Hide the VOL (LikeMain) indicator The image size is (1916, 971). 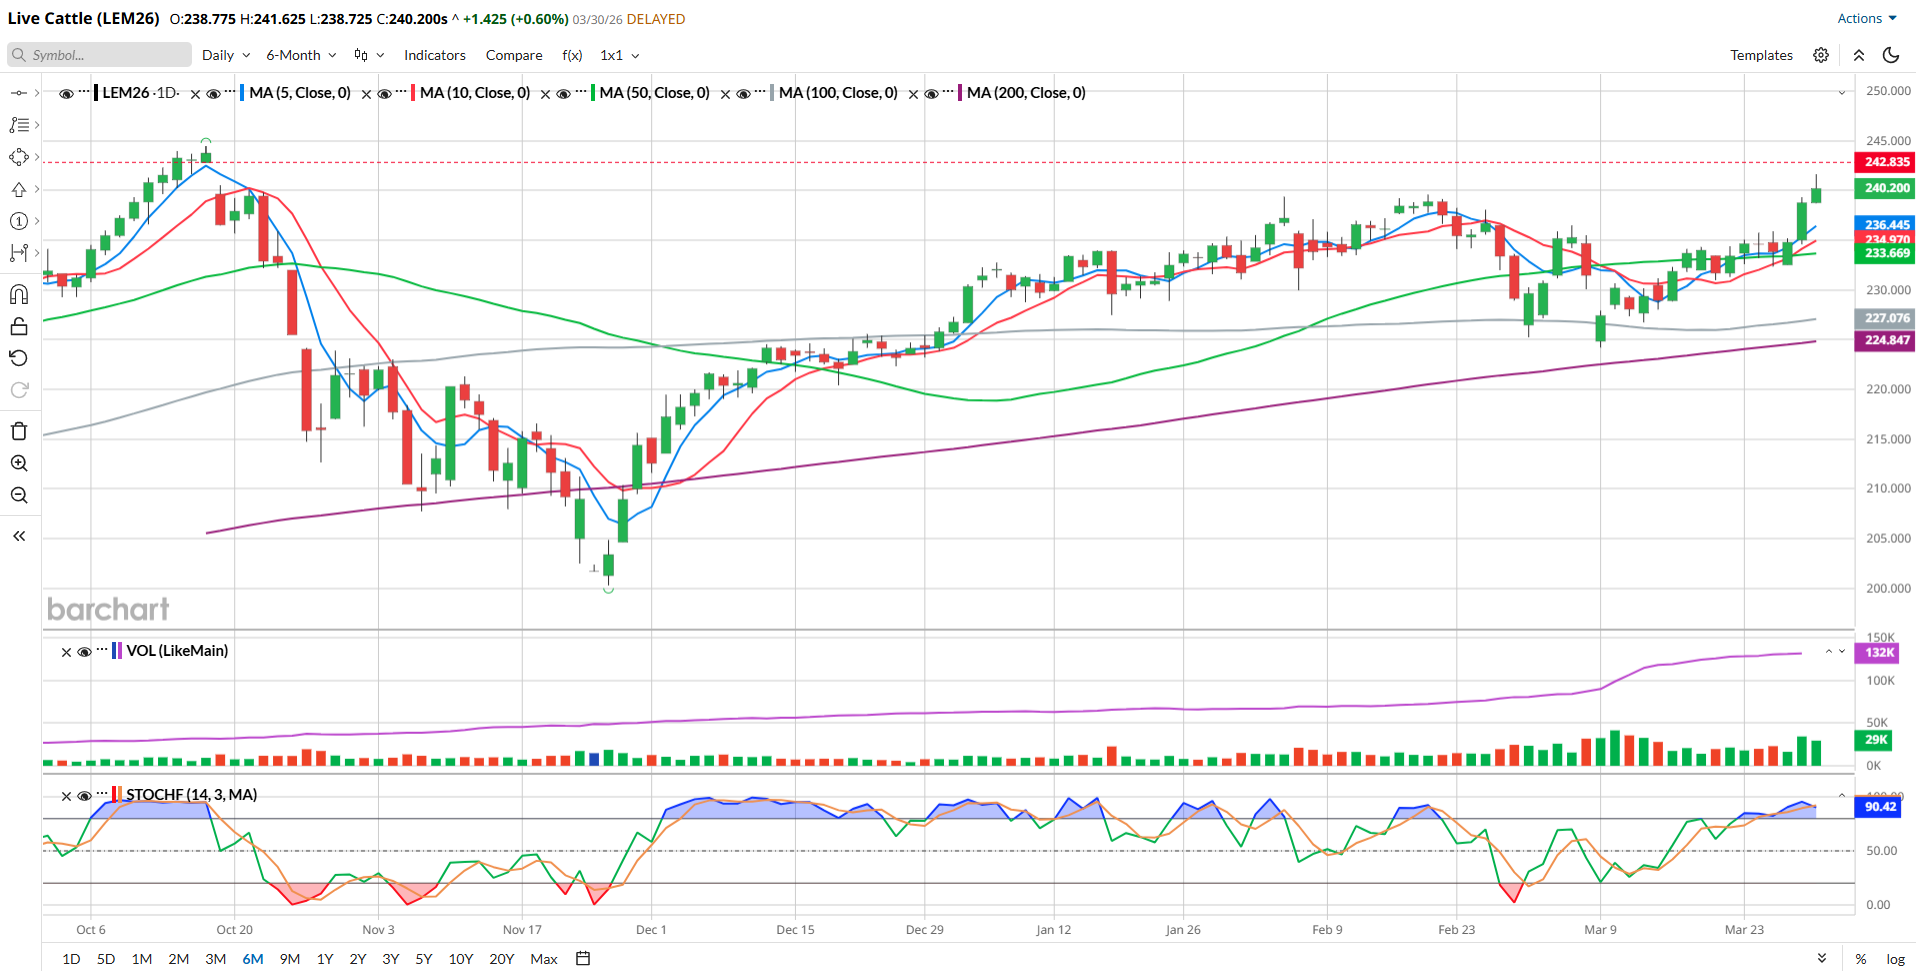pos(84,652)
